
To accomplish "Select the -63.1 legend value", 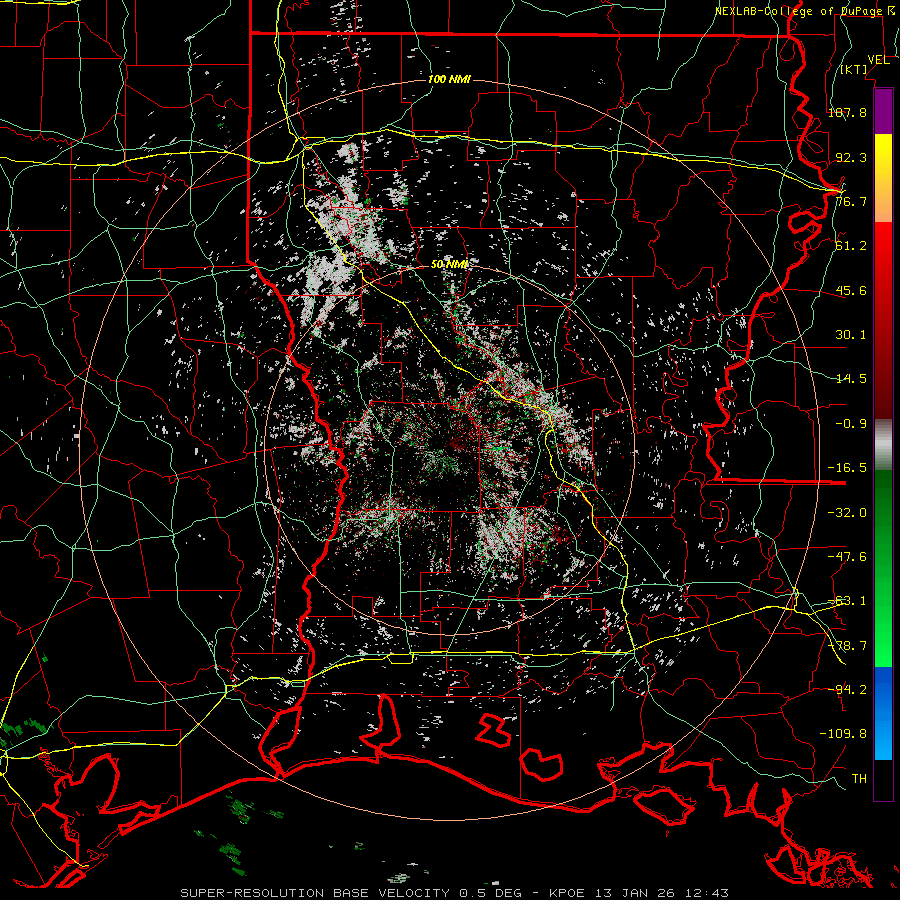I will tap(847, 601).
